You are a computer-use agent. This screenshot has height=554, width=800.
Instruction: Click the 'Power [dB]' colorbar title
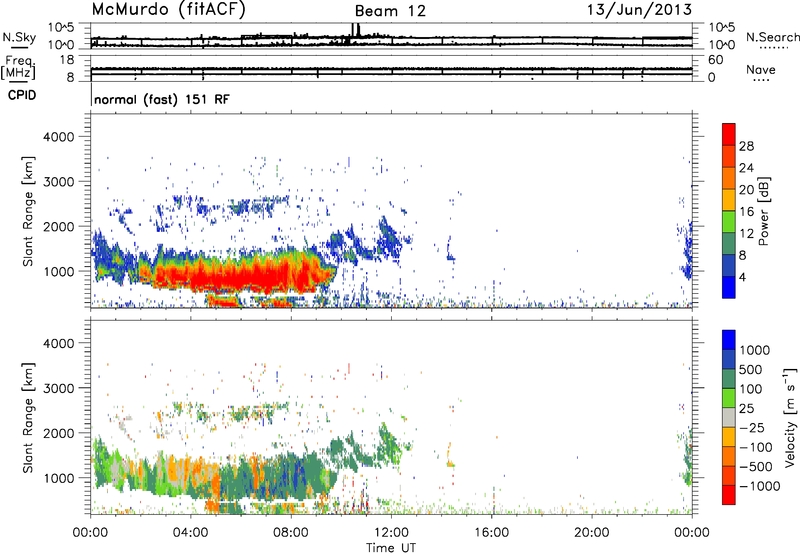[763, 211]
